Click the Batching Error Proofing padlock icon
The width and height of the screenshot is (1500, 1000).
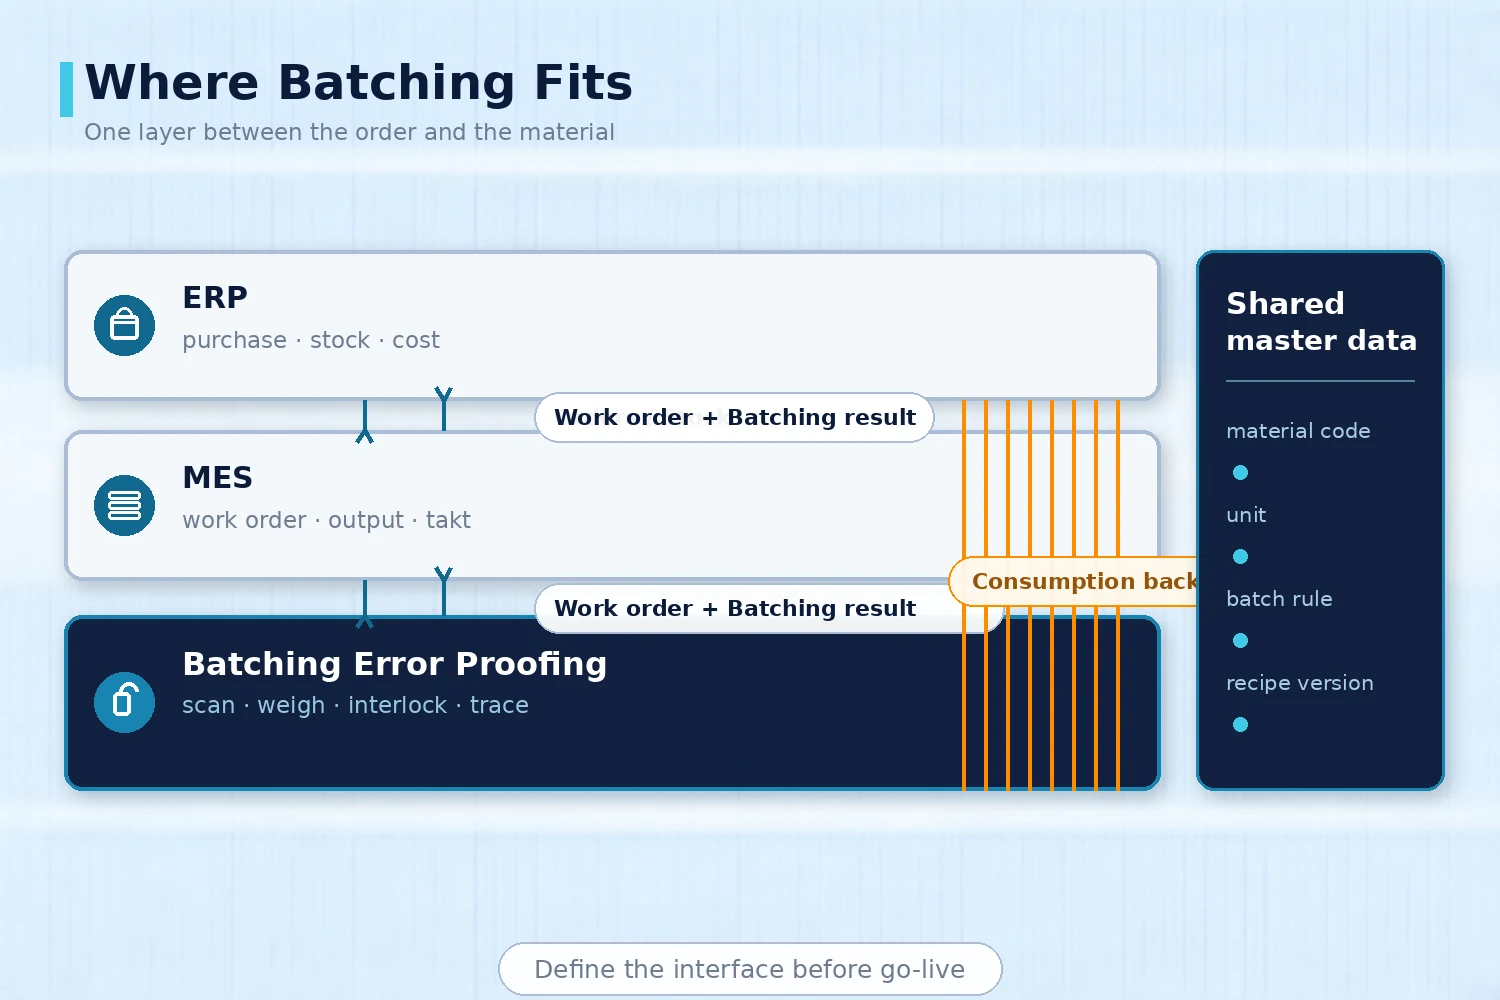(x=124, y=702)
